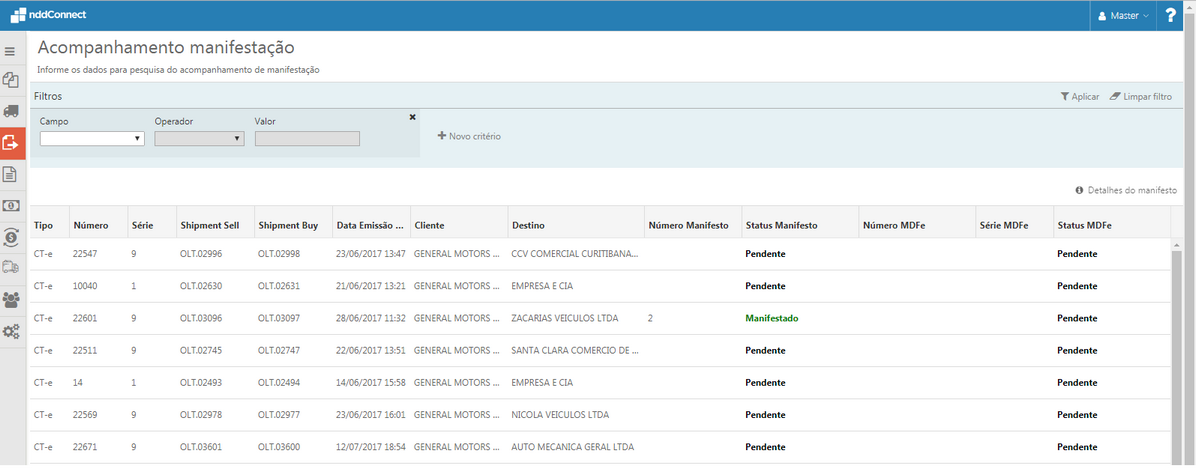Open the Master user menu

[1124, 16]
